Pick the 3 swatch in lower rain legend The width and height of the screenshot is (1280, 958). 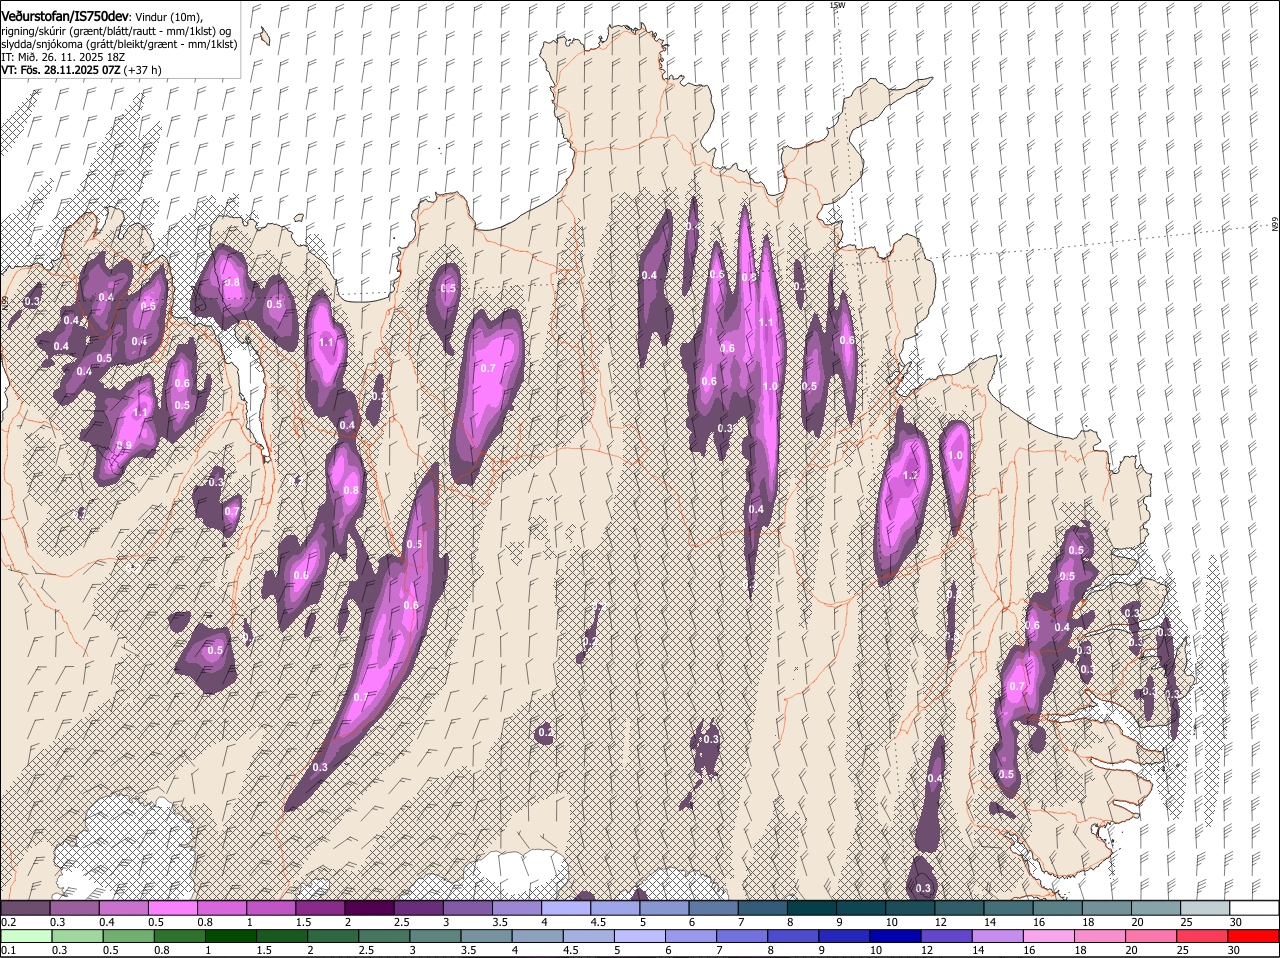point(435,937)
